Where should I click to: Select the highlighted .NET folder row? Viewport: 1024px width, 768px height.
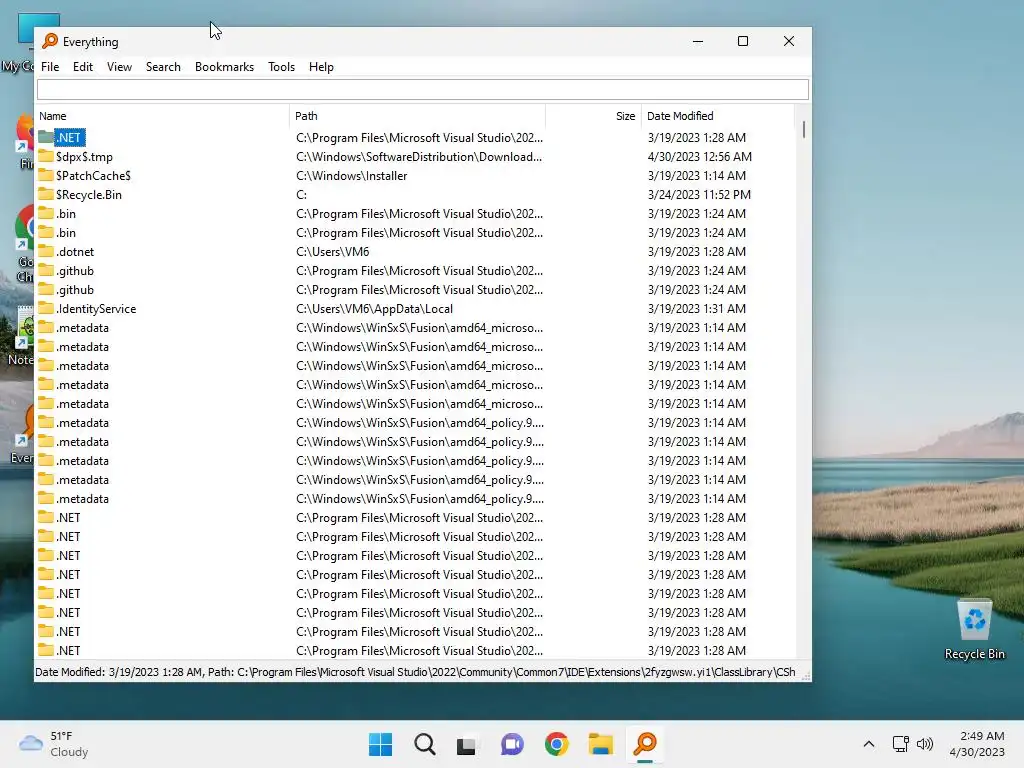416,138
